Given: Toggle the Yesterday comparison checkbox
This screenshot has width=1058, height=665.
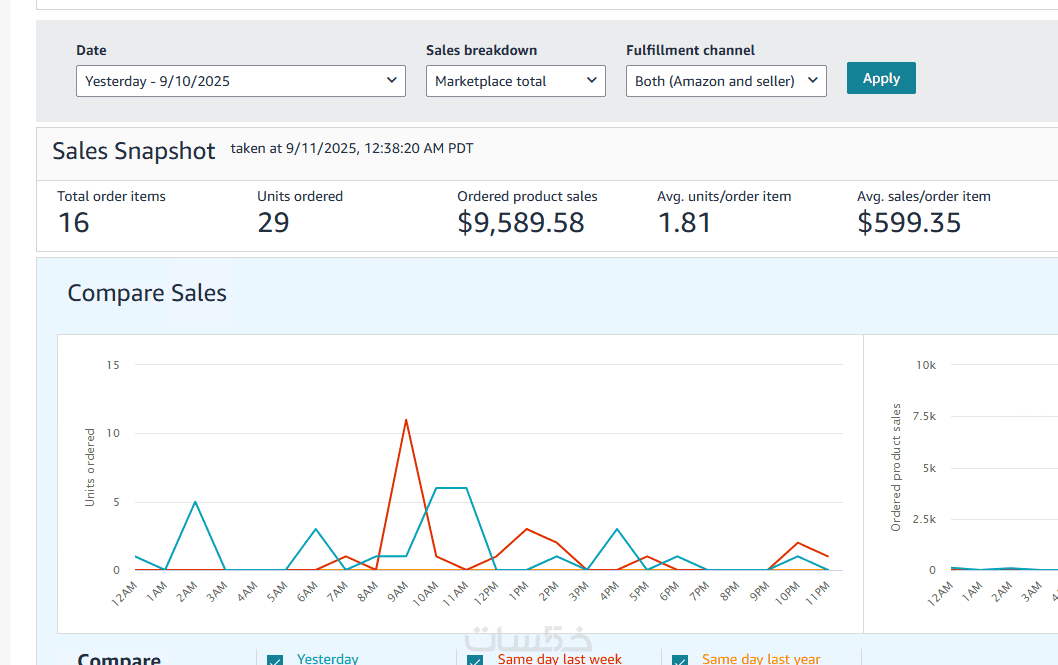Looking at the screenshot, I should coord(275,660).
